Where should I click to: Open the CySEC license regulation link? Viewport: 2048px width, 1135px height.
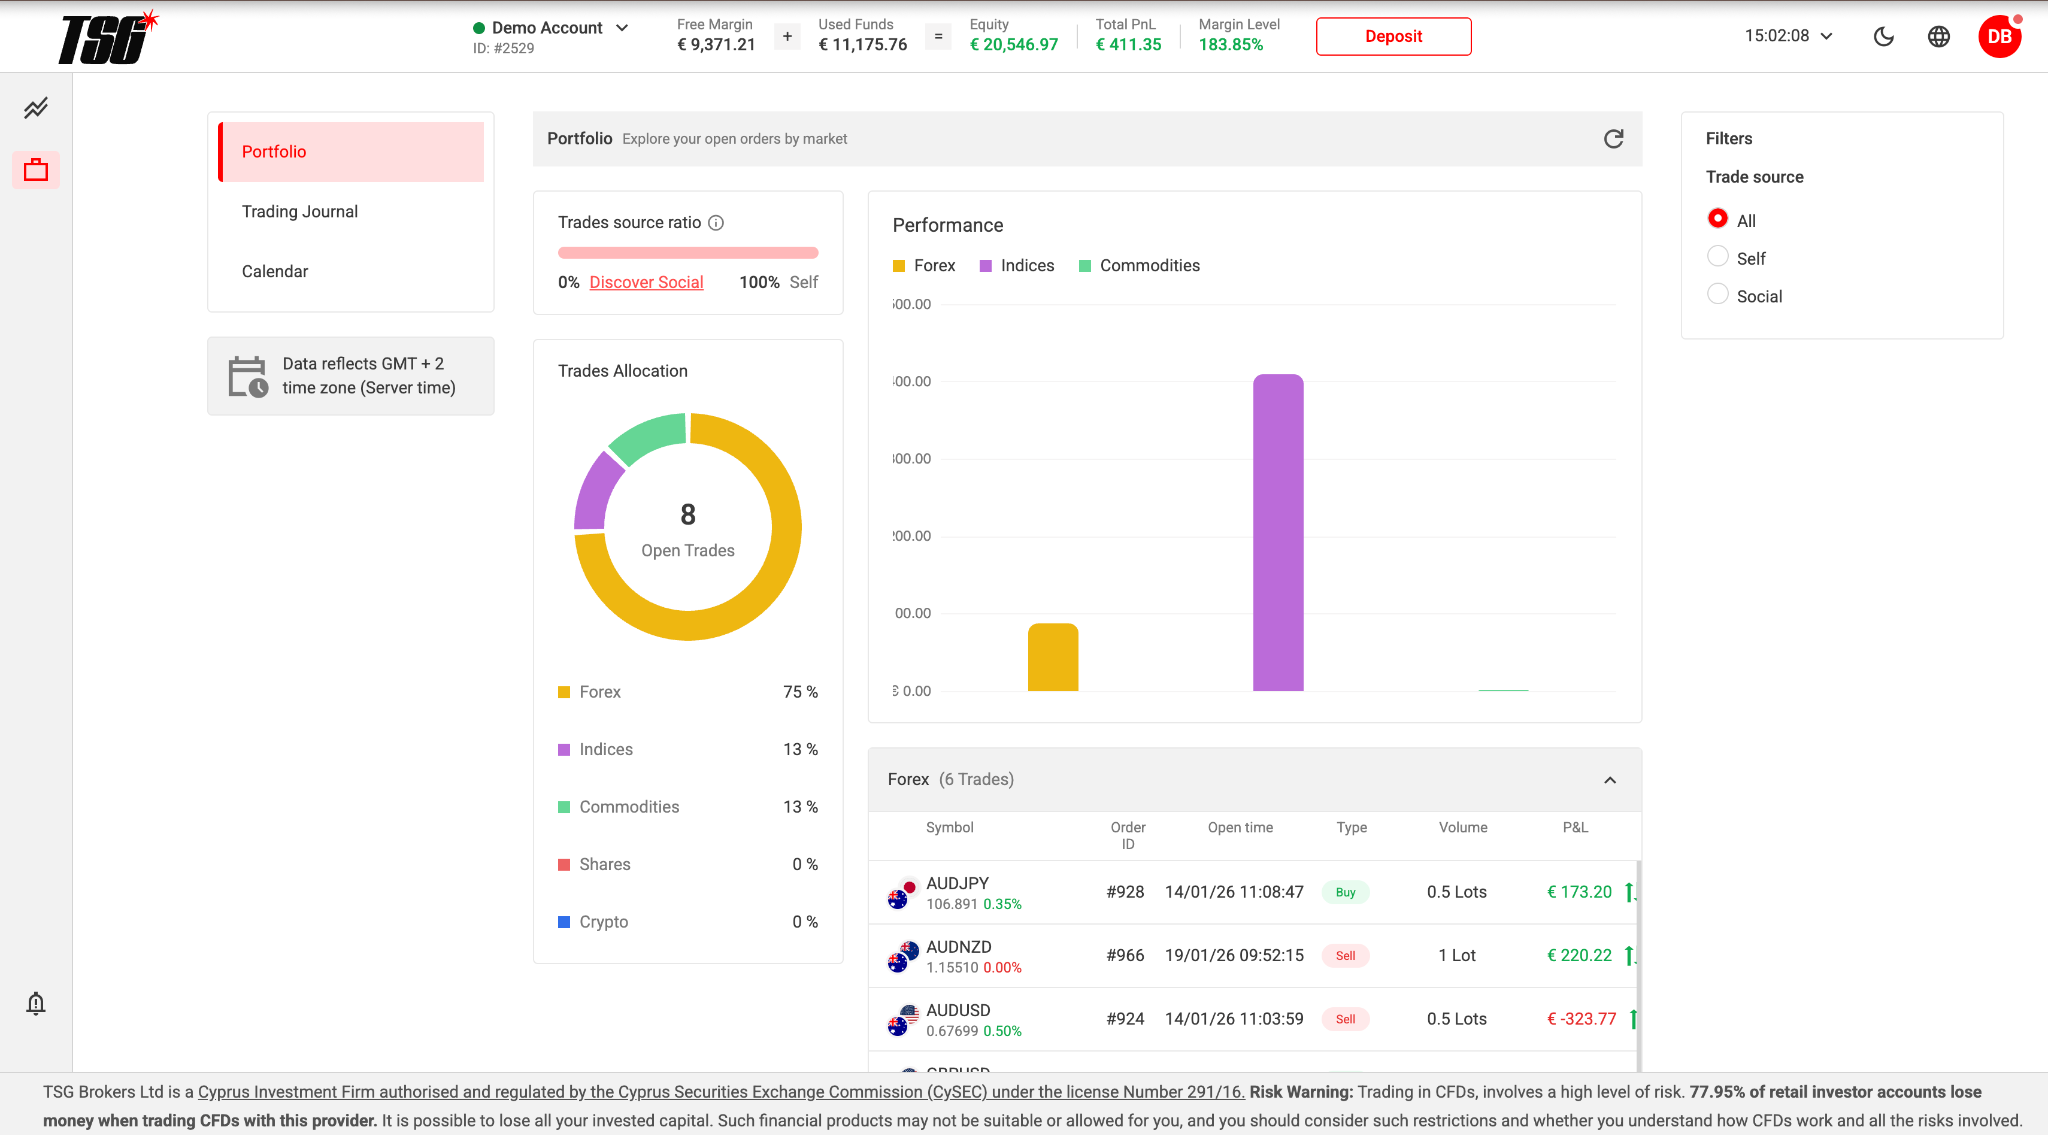point(721,1092)
